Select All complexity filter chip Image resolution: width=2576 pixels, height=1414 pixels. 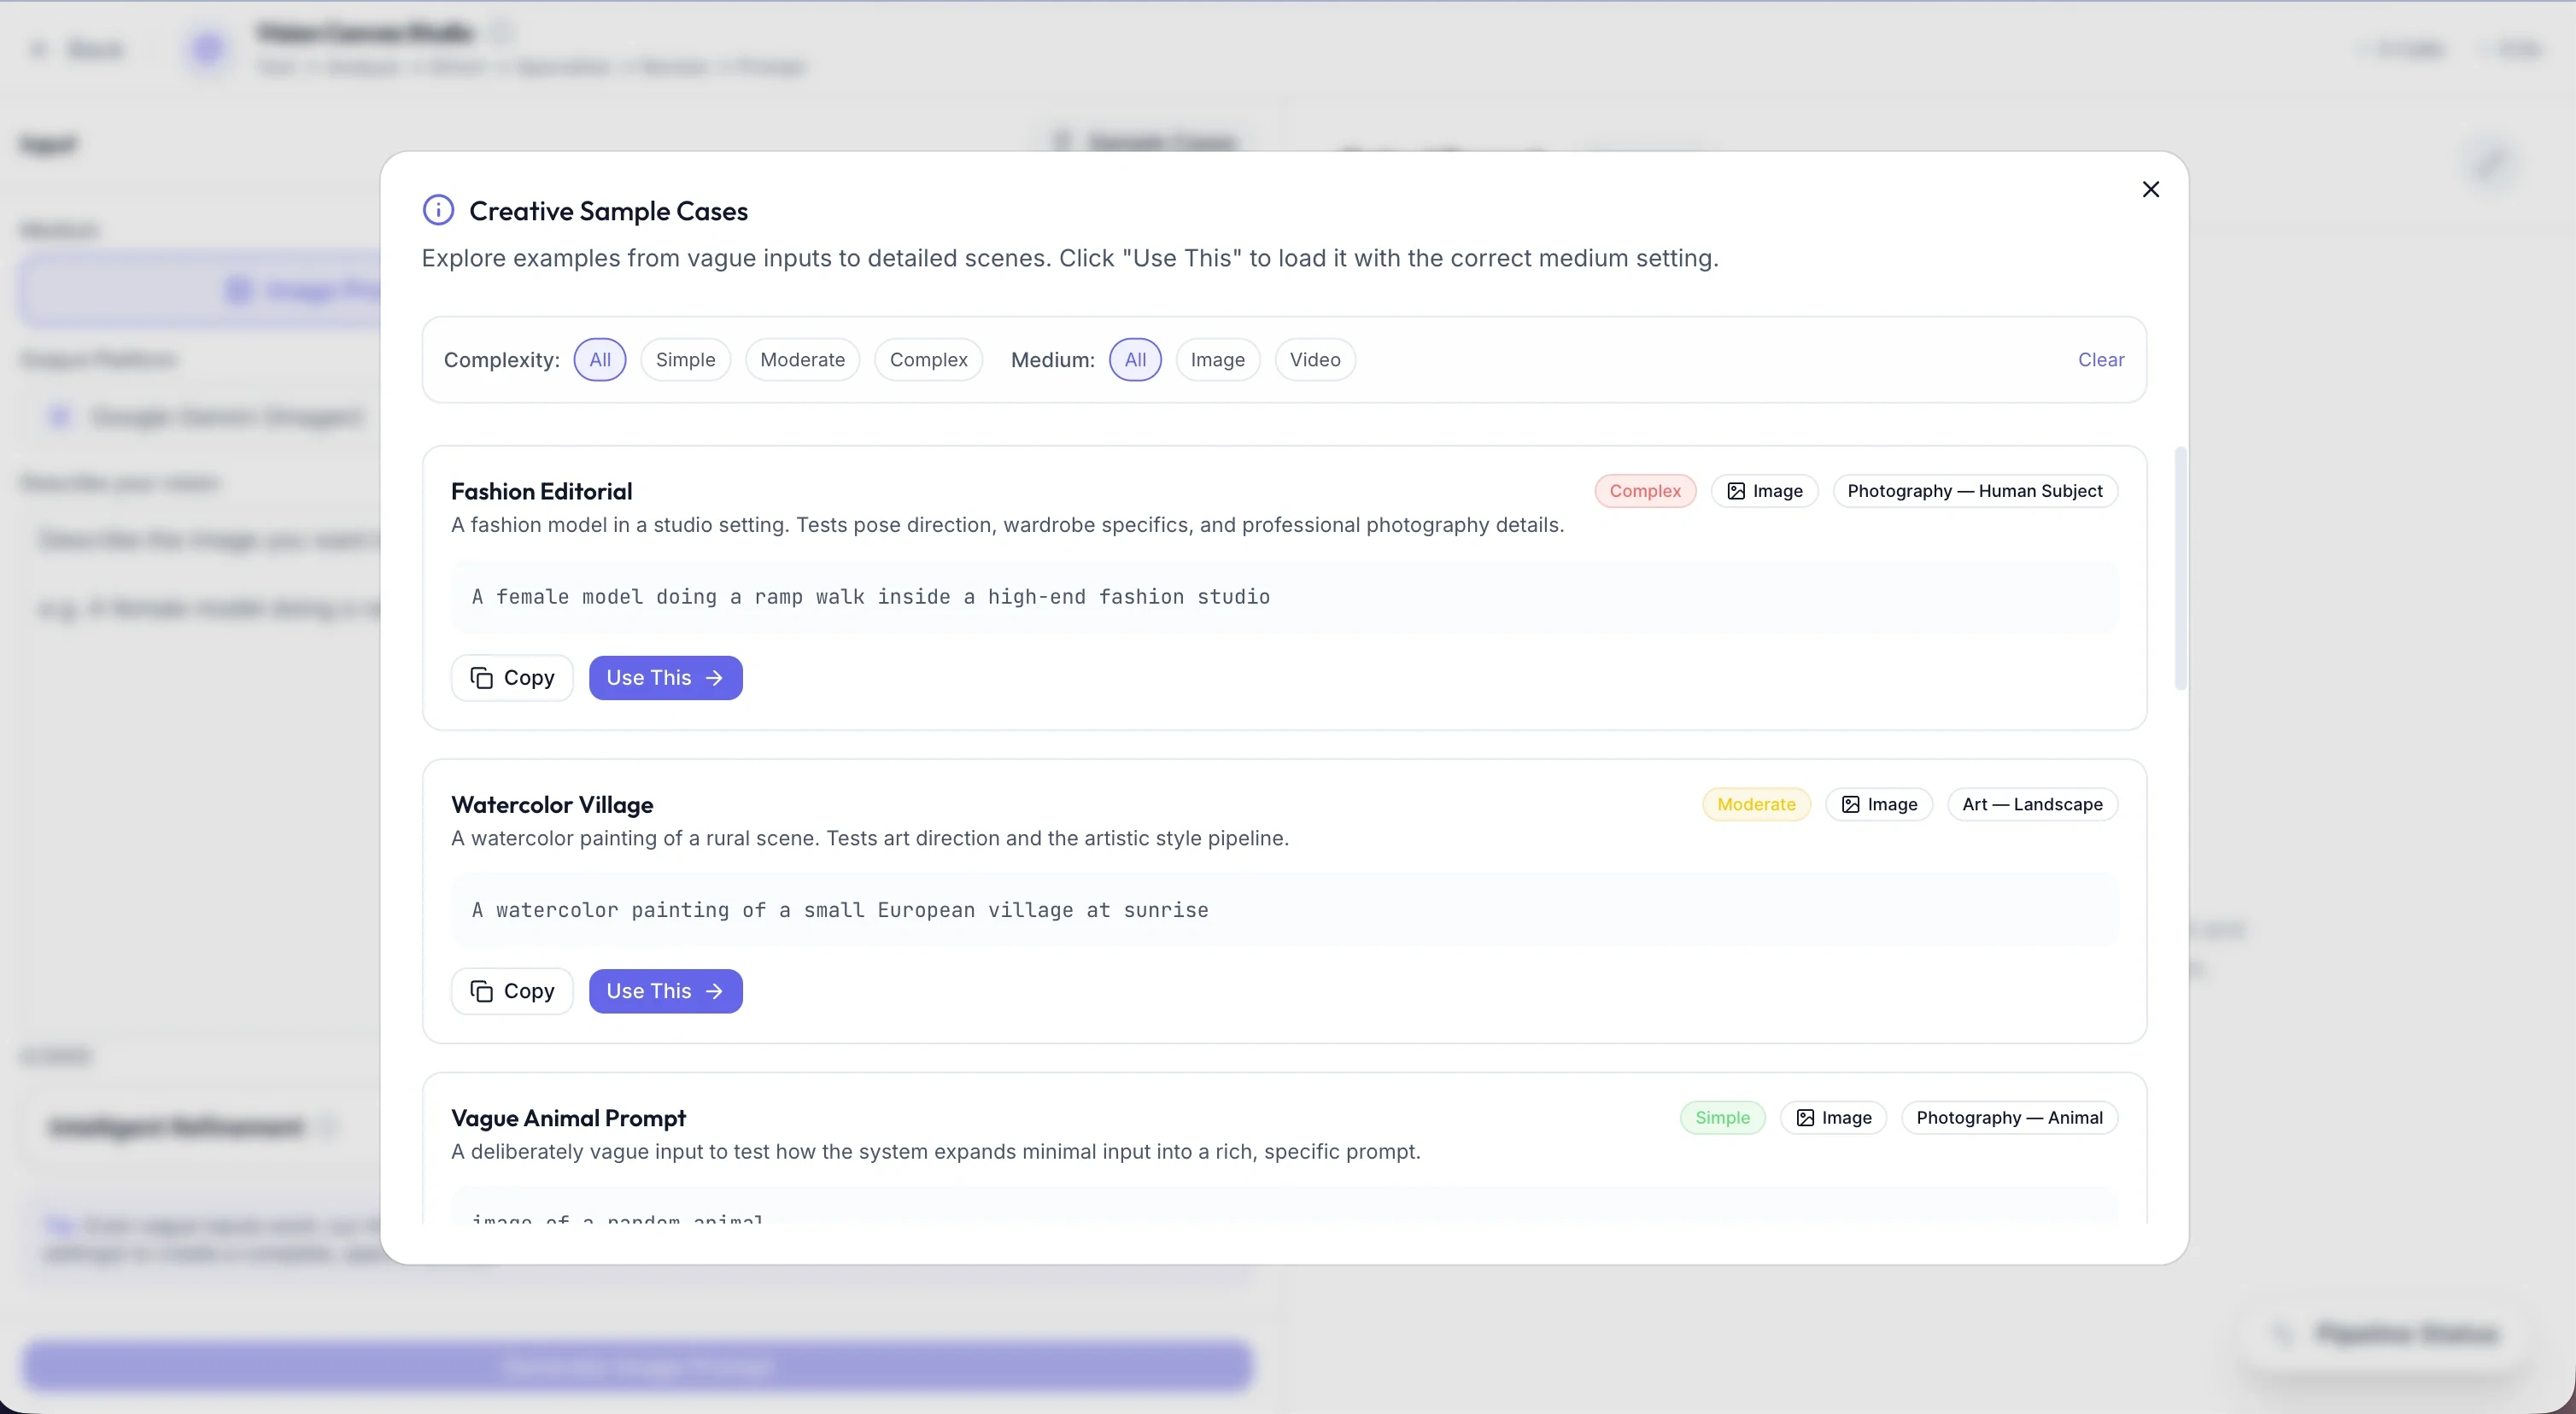(x=600, y=360)
